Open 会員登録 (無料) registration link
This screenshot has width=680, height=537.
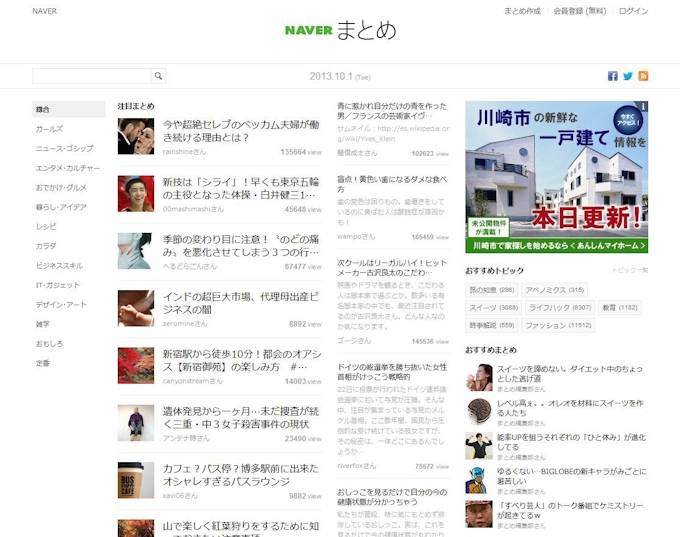[580, 11]
